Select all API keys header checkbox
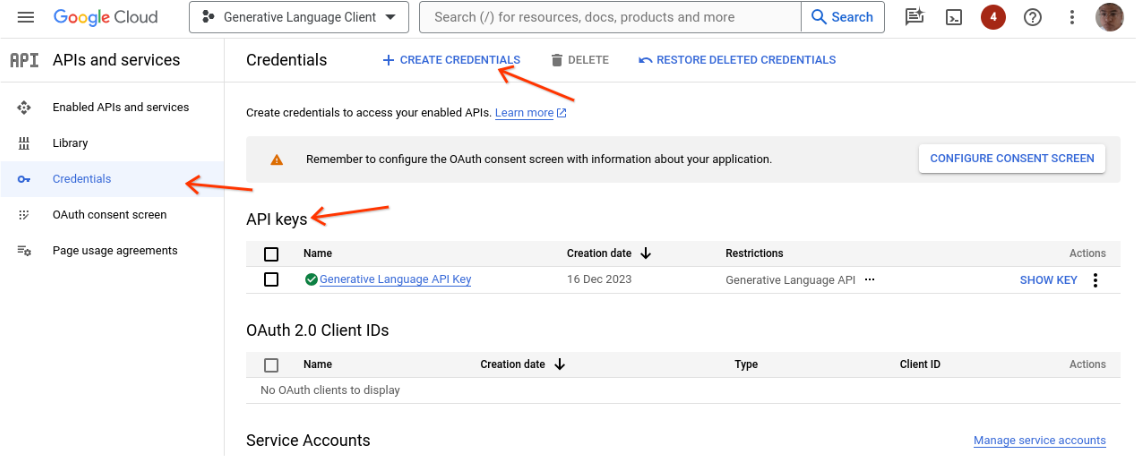Viewport: 1136px width, 457px height. click(271, 254)
